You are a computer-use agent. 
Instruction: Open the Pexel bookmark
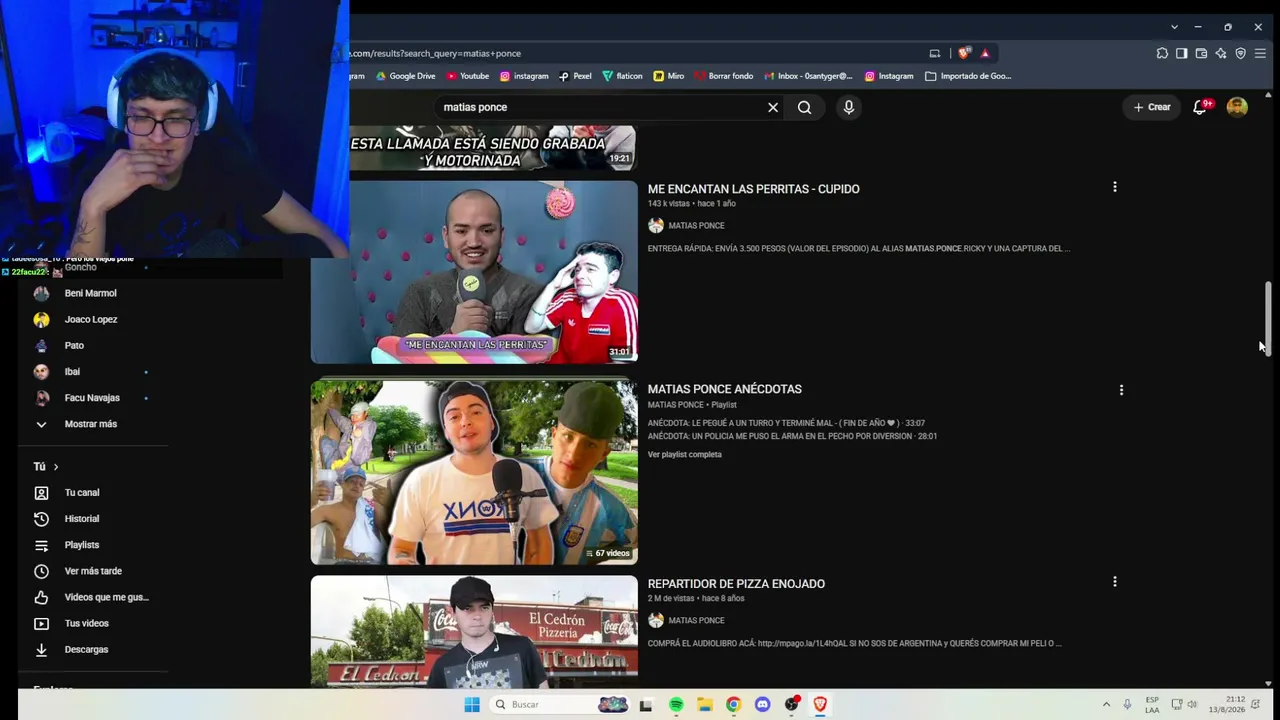[x=575, y=76]
